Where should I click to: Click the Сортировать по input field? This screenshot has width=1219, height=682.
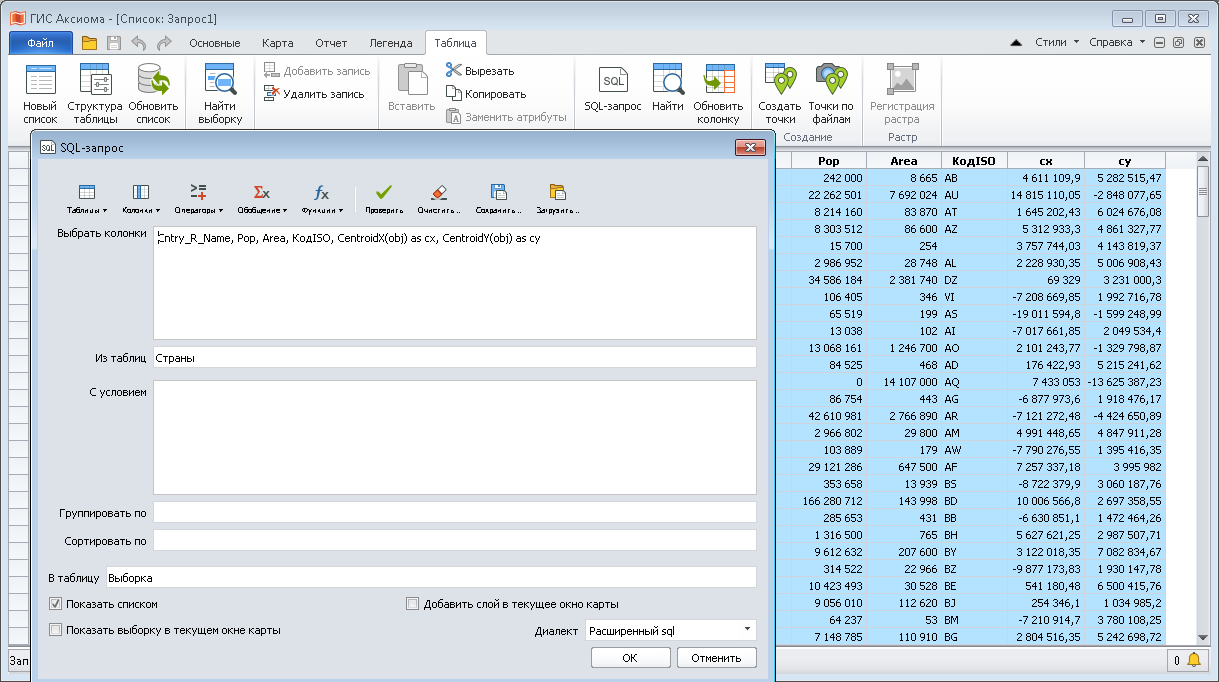point(454,541)
